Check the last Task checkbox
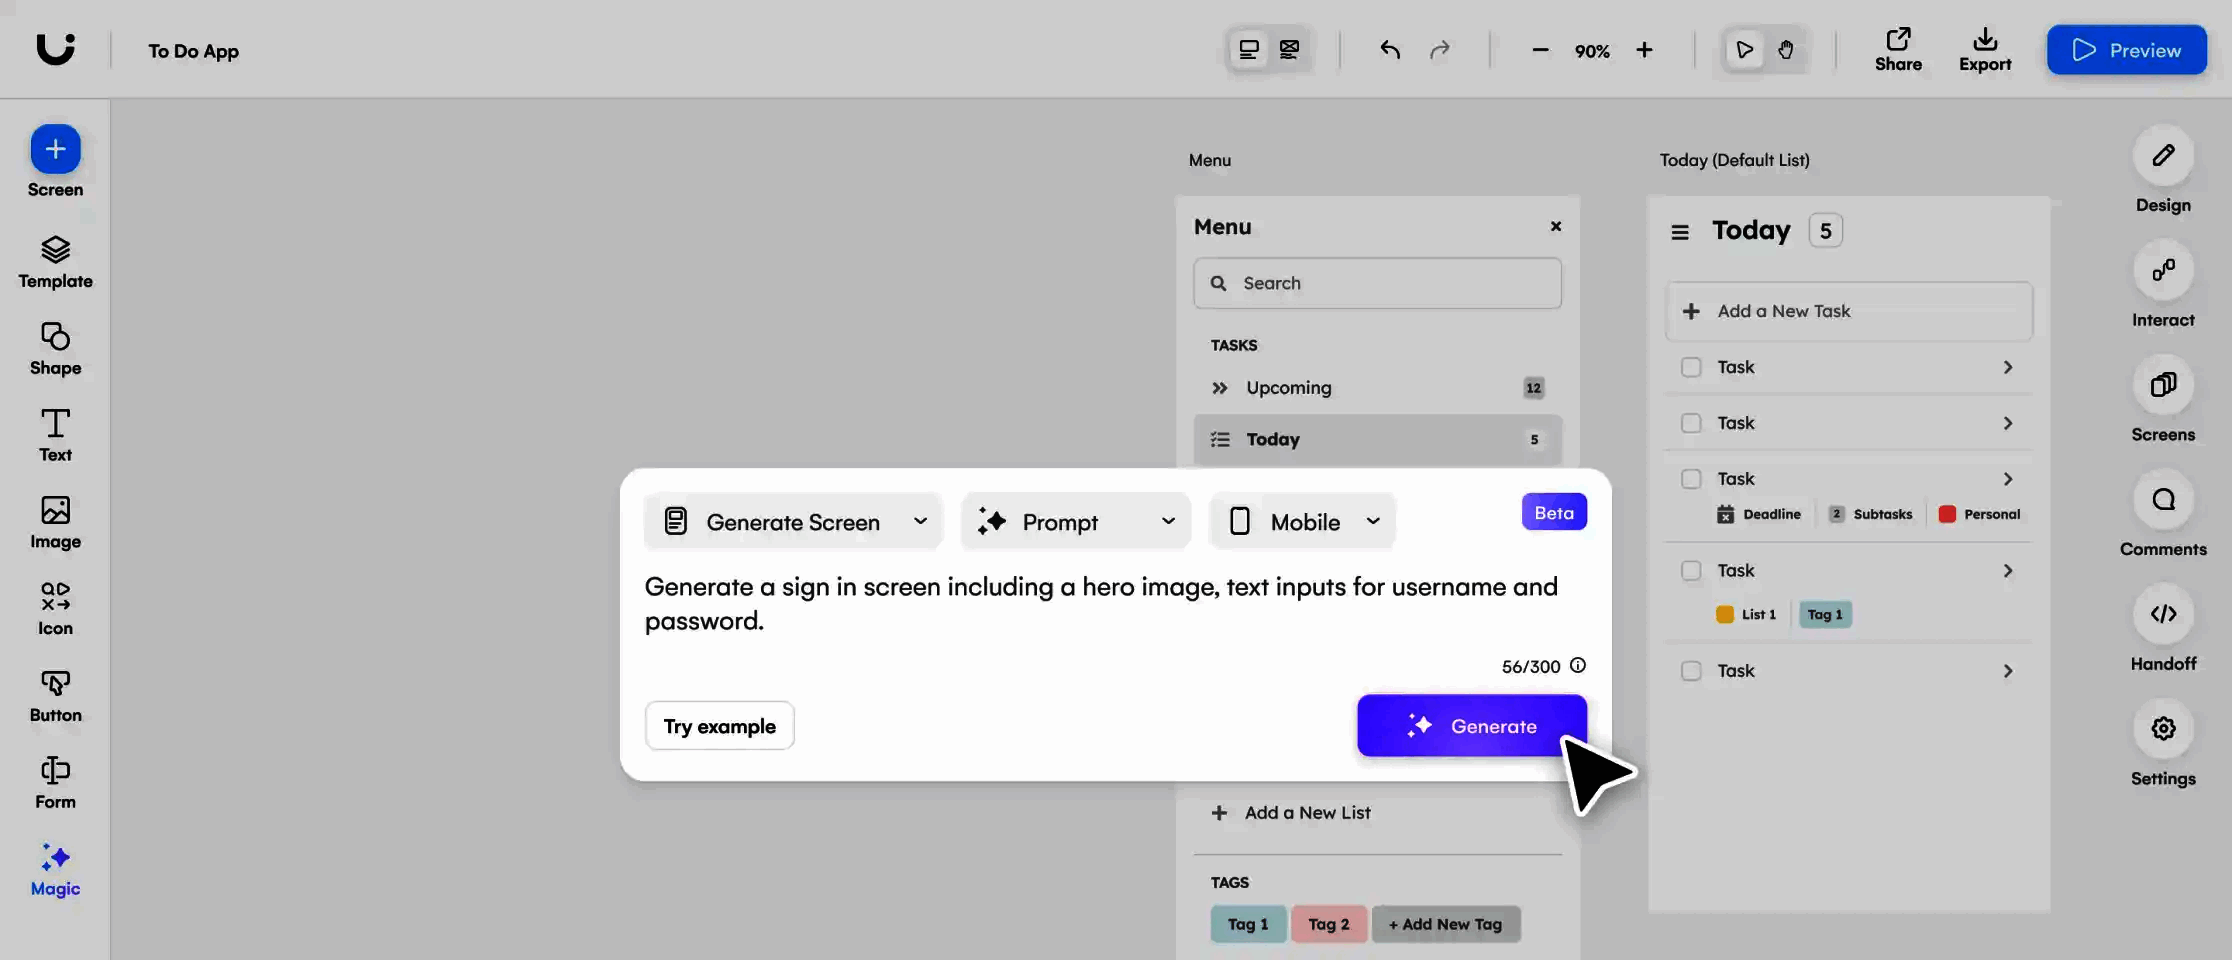The image size is (2232, 960). tap(1691, 671)
